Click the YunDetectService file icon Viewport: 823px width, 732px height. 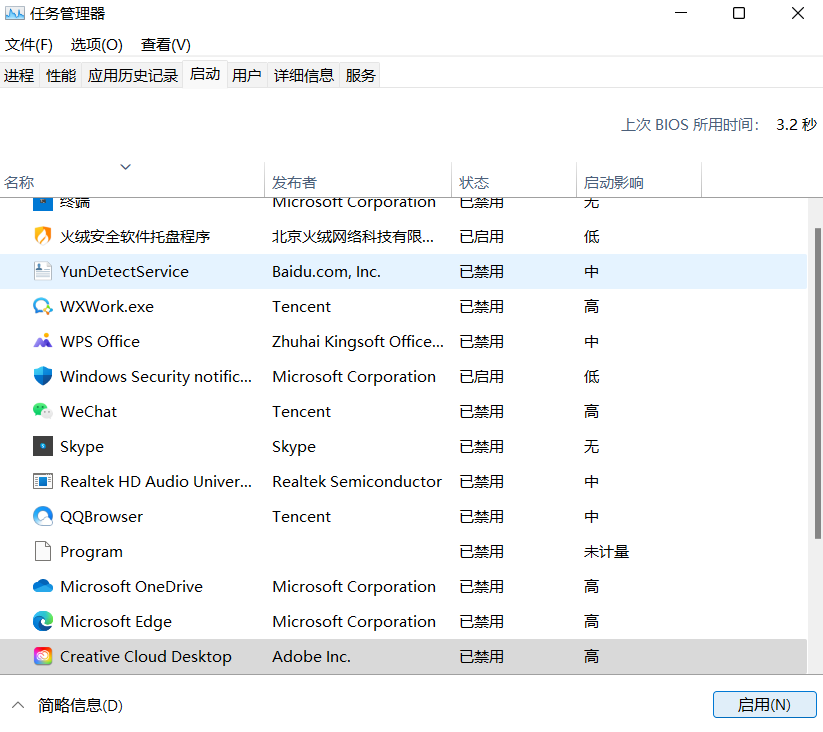point(43,271)
